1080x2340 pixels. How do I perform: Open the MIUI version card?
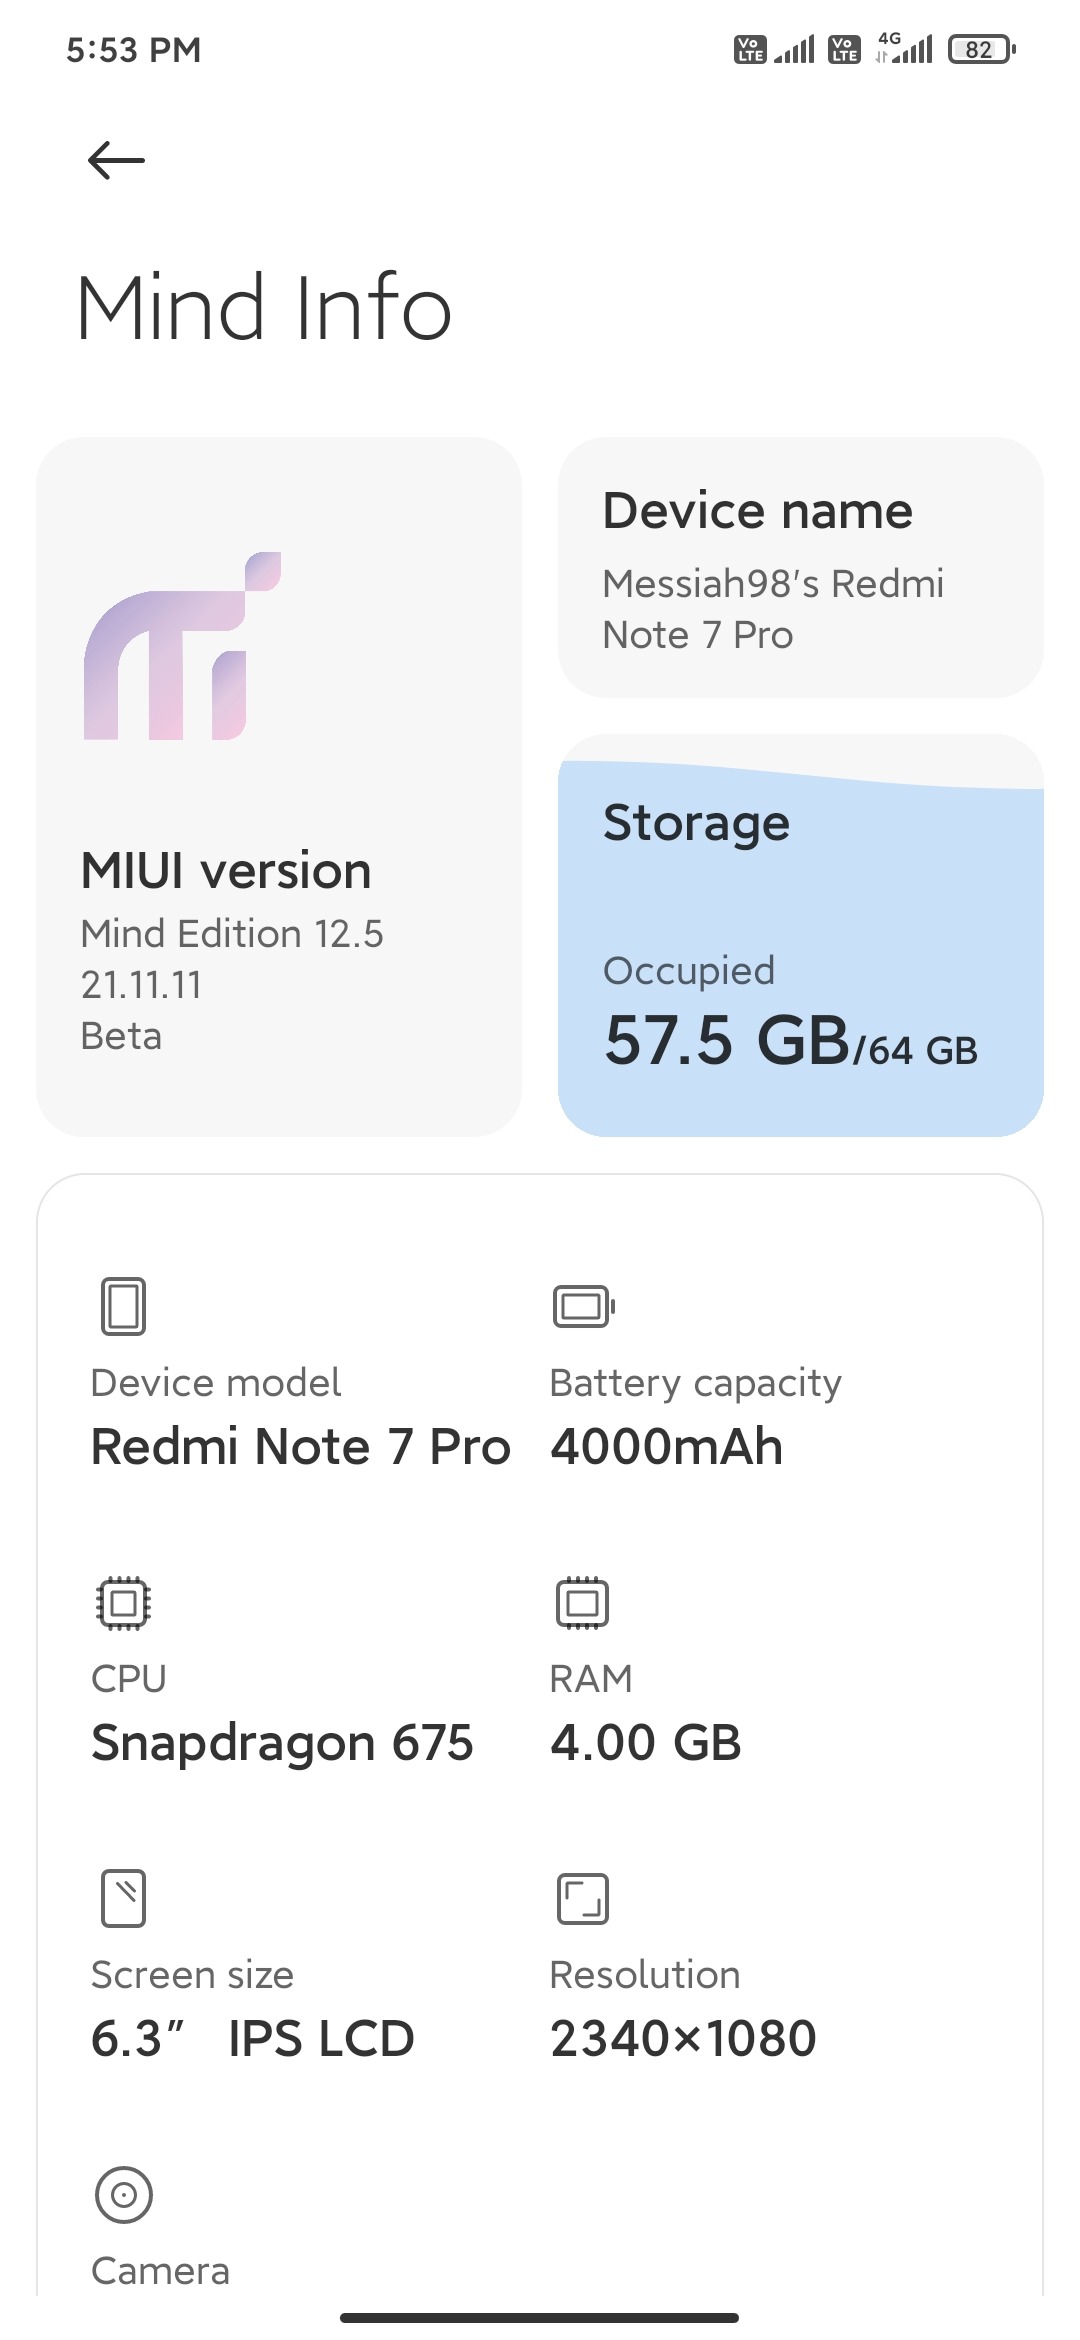[278, 786]
